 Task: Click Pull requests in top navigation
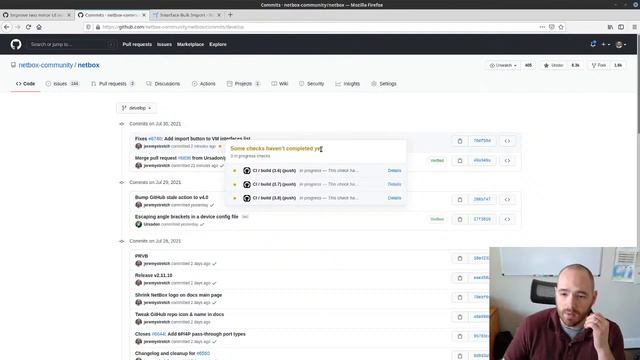(137, 44)
